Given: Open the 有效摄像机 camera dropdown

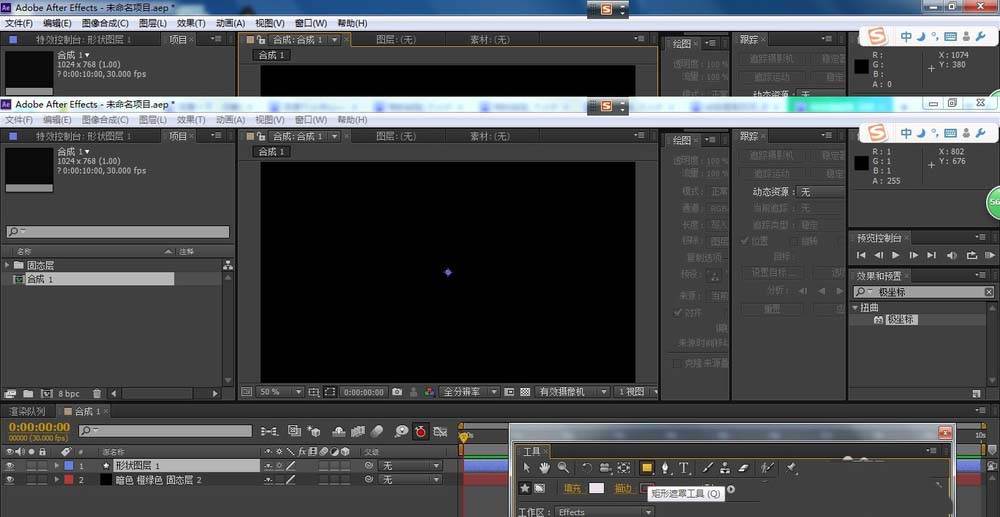Looking at the screenshot, I should [572, 392].
